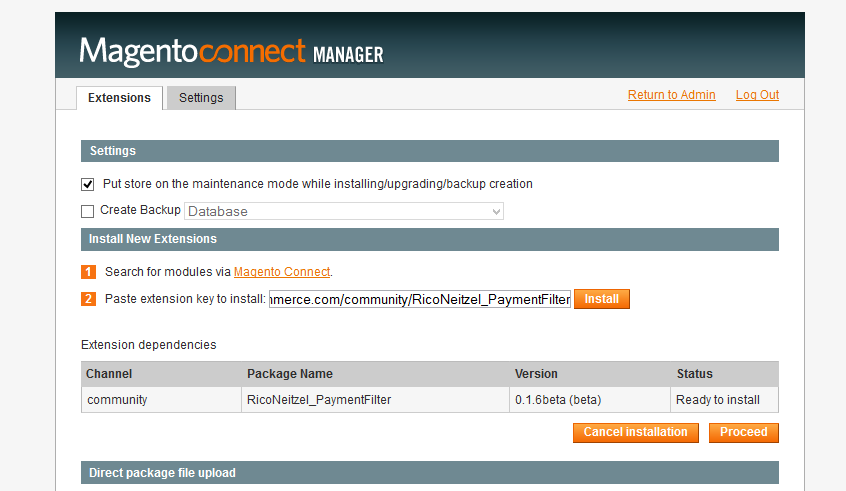Click the Channel column header
The width and height of the screenshot is (846, 491).
click(161, 374)
